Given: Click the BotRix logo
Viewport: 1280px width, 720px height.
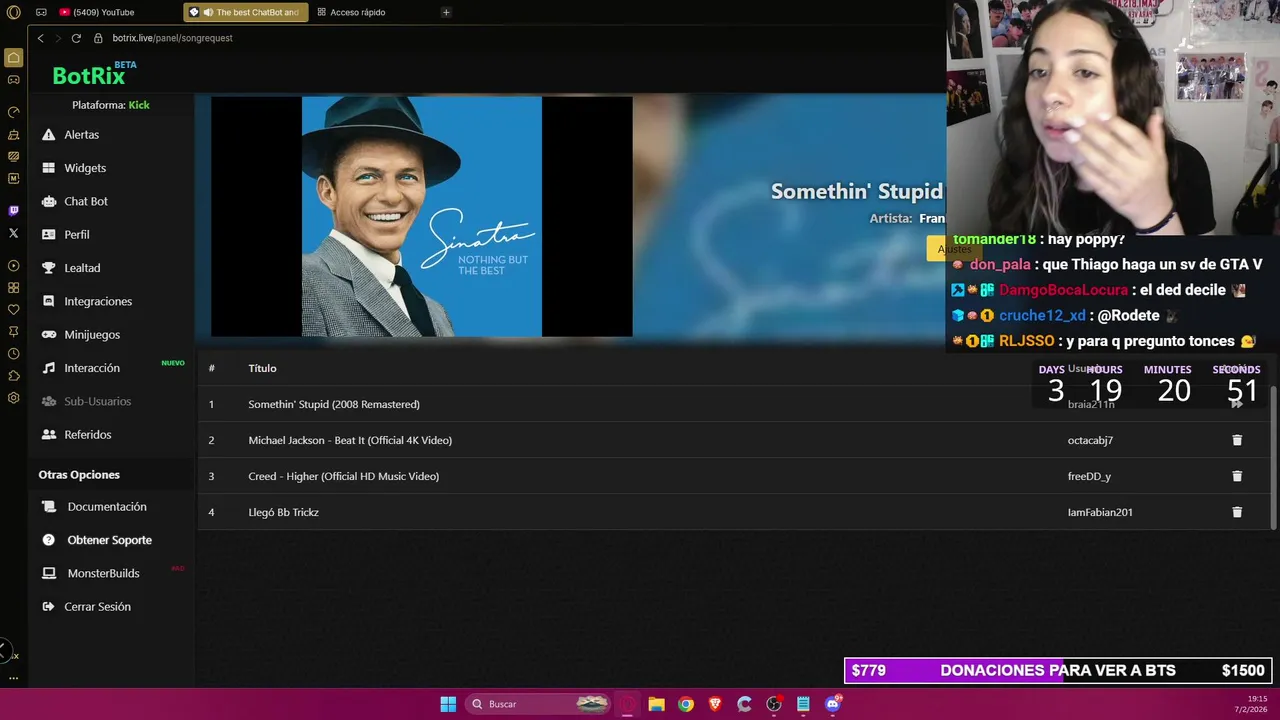Looking at the screenshot, I should click(x=93, y=74).
